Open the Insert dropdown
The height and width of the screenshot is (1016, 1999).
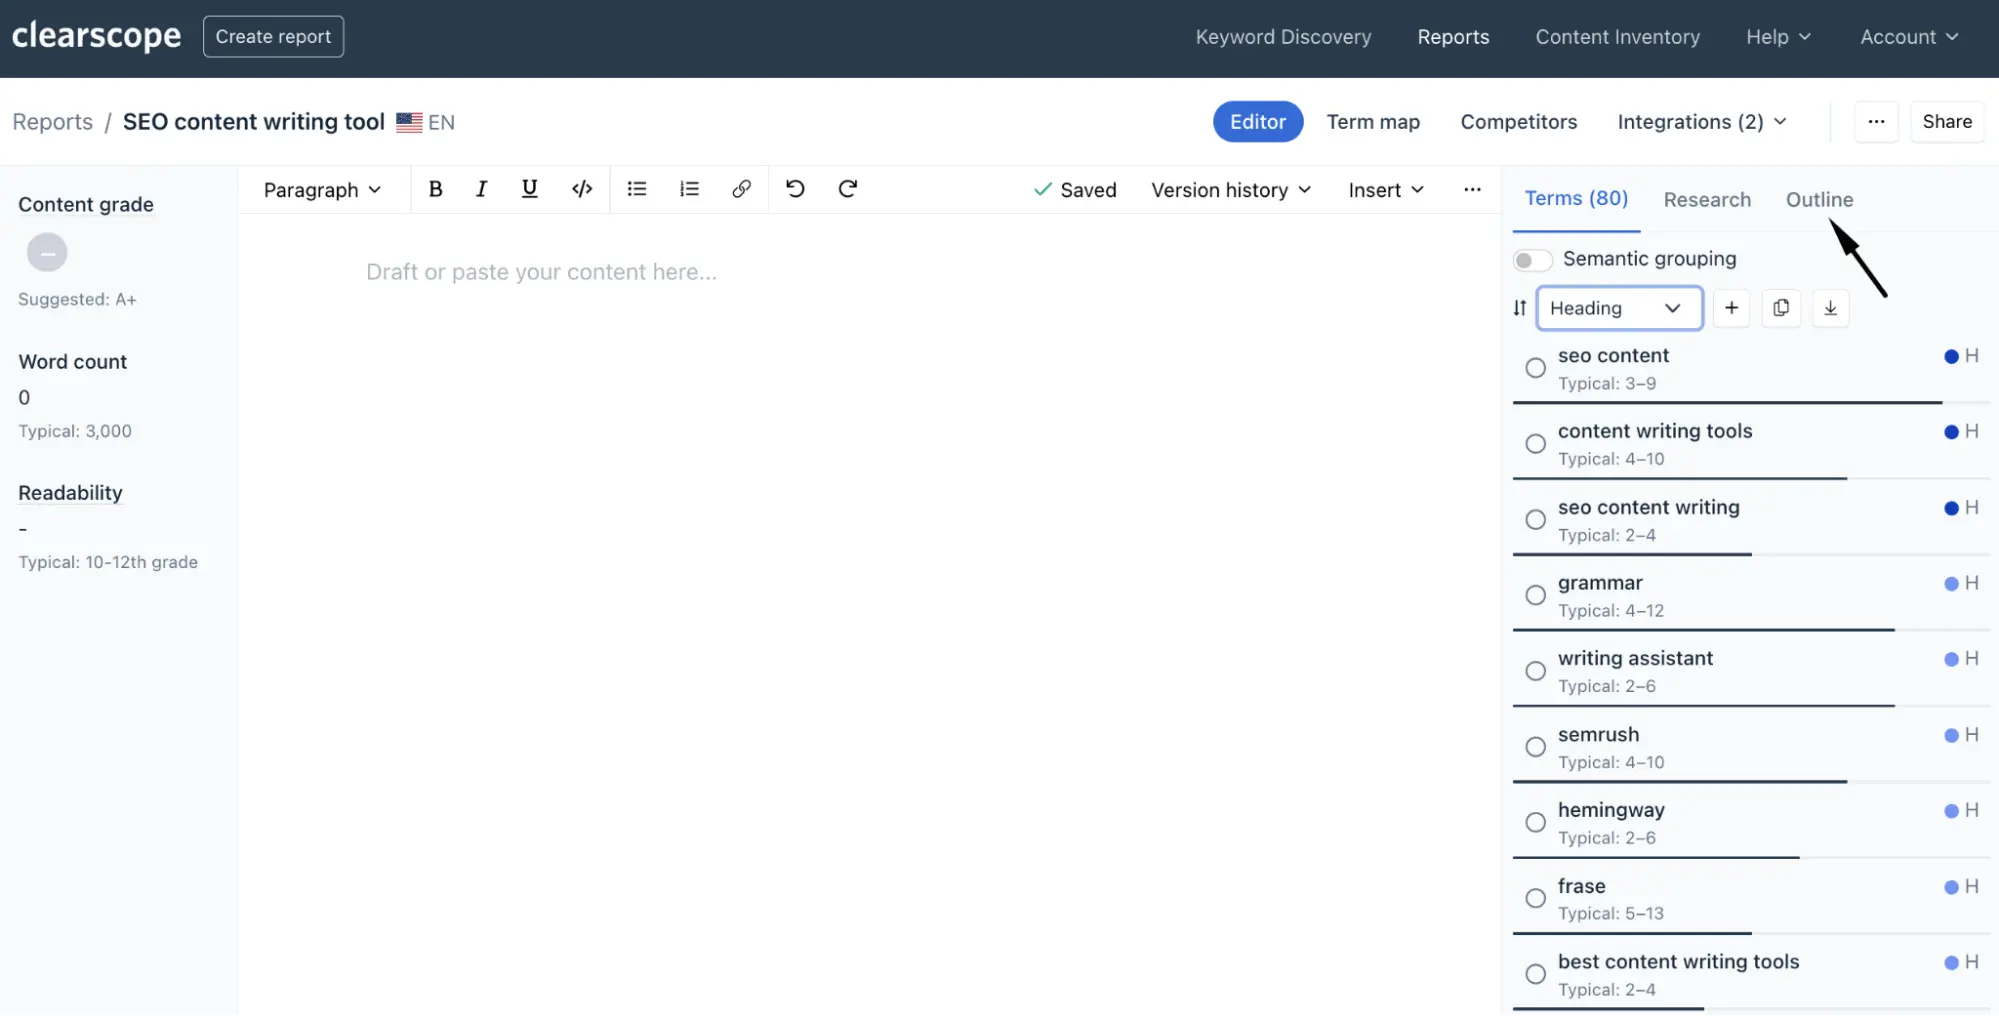point(1386,190)
